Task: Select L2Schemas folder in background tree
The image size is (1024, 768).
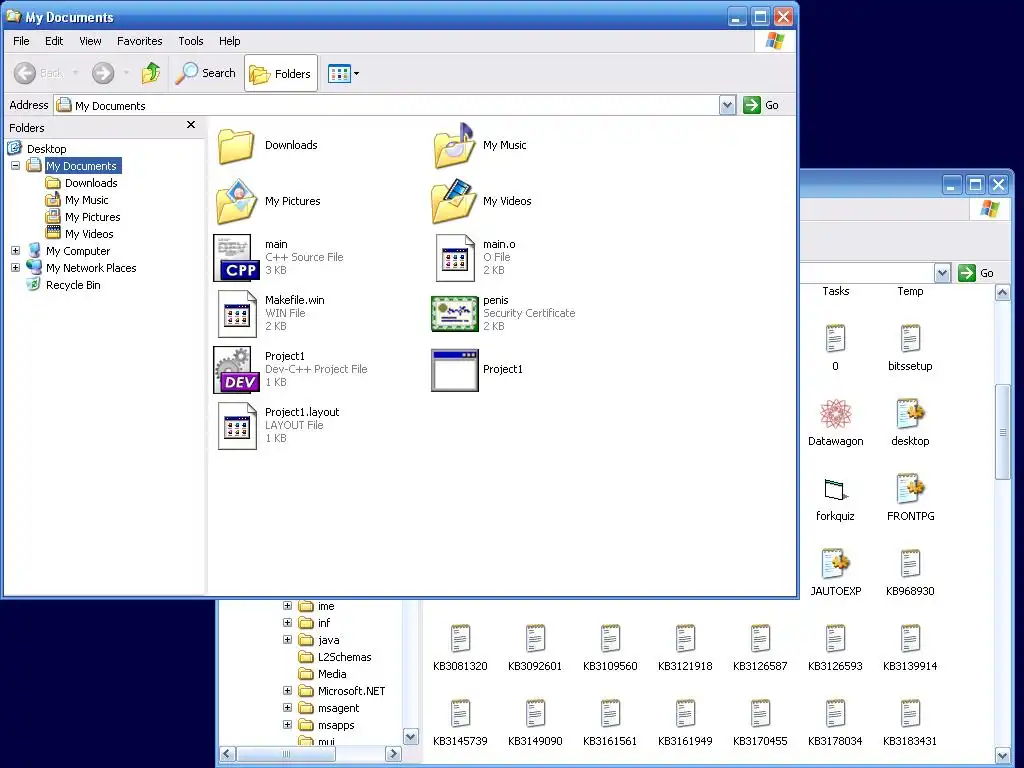Action: point(344,657)
